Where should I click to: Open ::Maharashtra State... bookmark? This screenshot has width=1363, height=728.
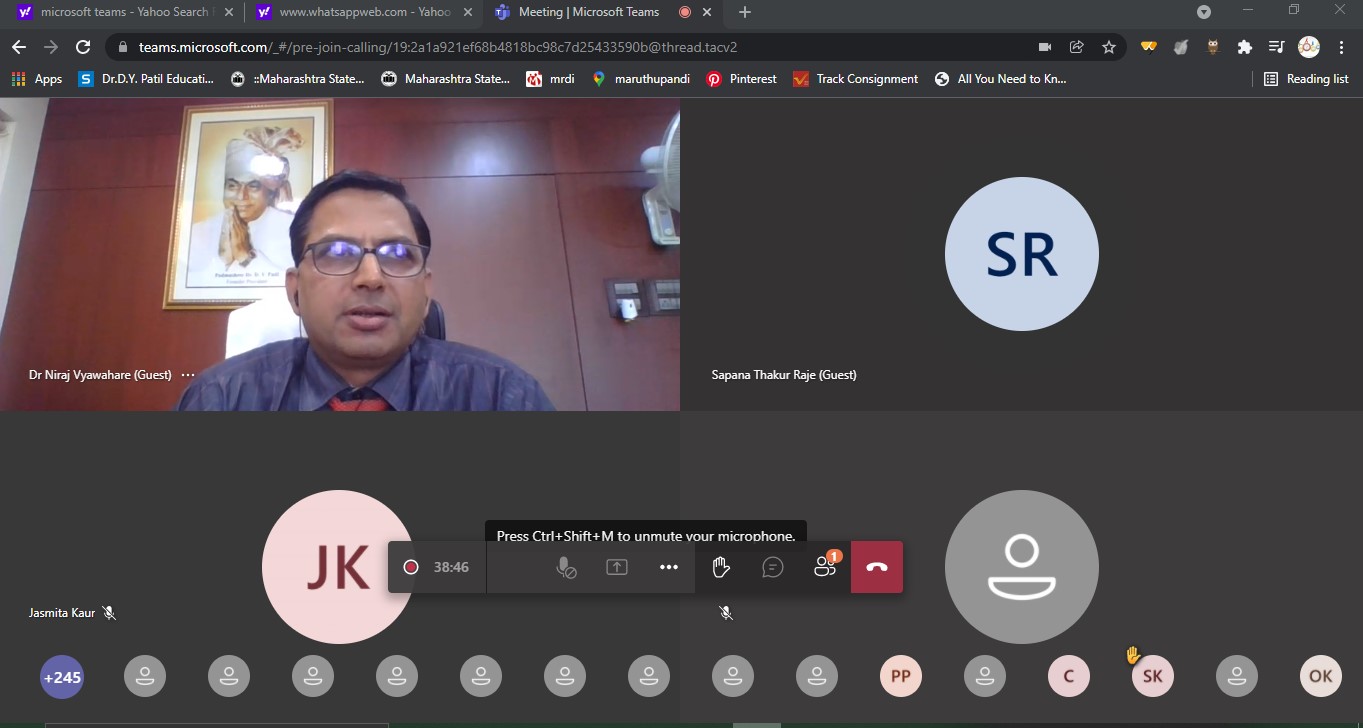click(298, 79)
